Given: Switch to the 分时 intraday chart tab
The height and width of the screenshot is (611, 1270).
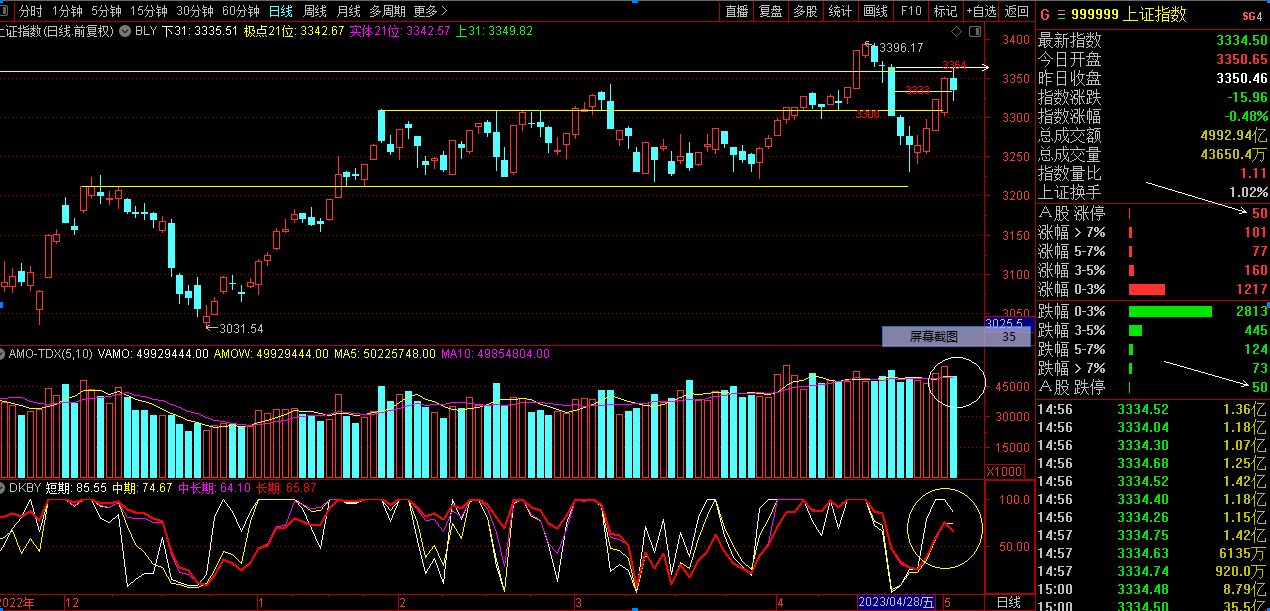Looking at the screenshot, I should click(31, 11).
